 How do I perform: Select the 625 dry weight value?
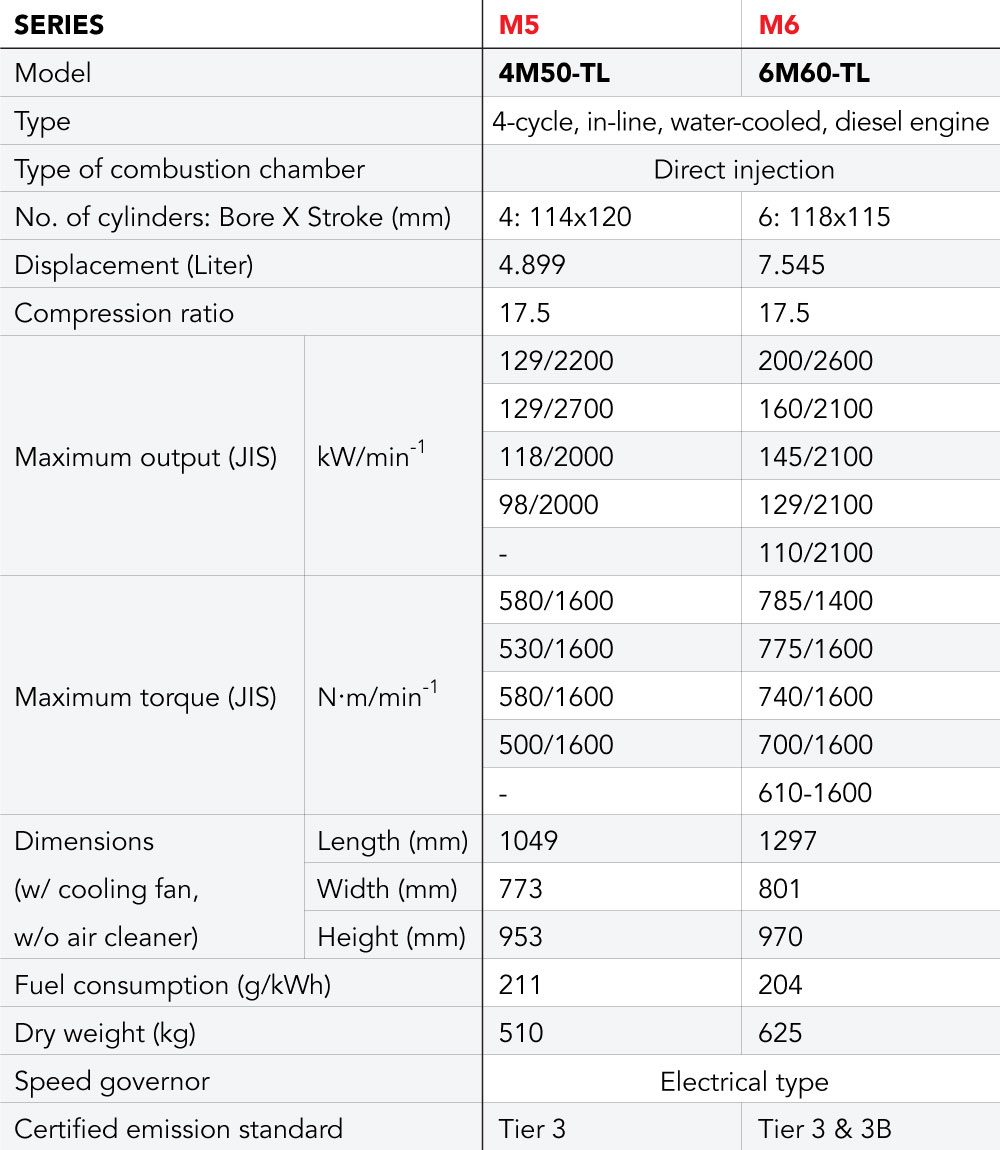[x=780, y=1033]
